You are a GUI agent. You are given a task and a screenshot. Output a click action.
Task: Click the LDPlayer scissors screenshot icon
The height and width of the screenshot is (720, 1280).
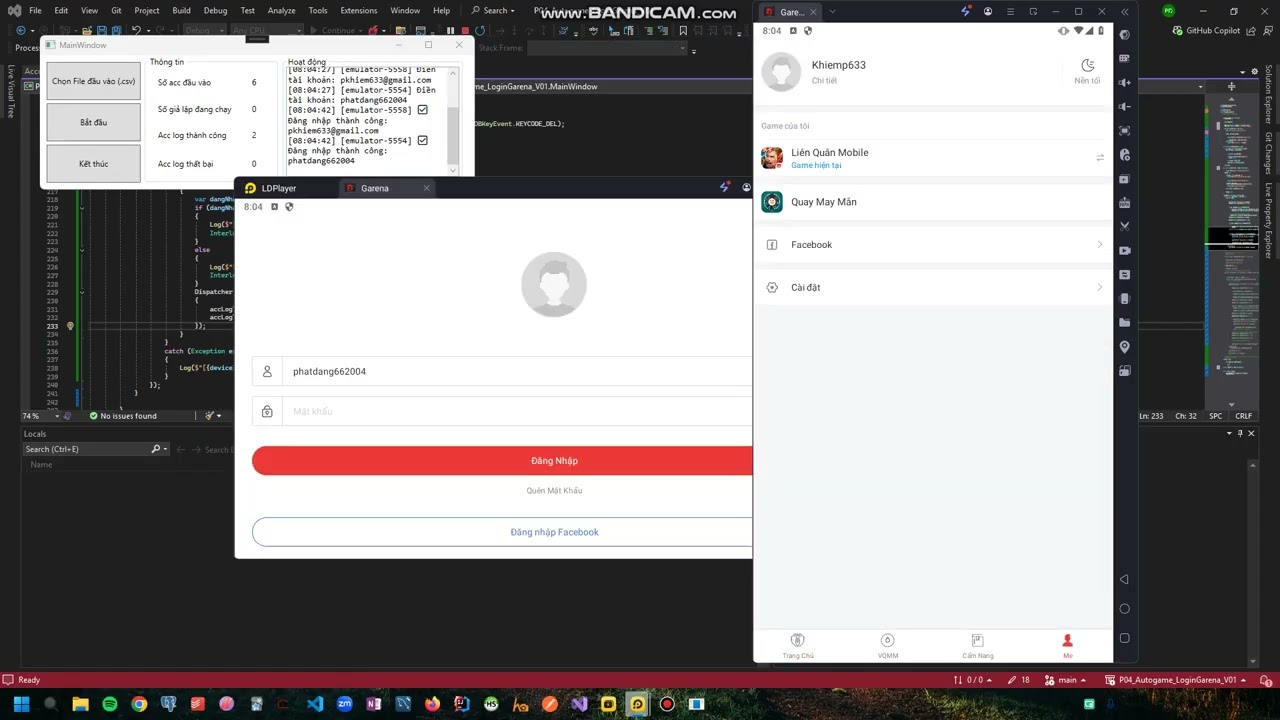(x=1125, y=227)
